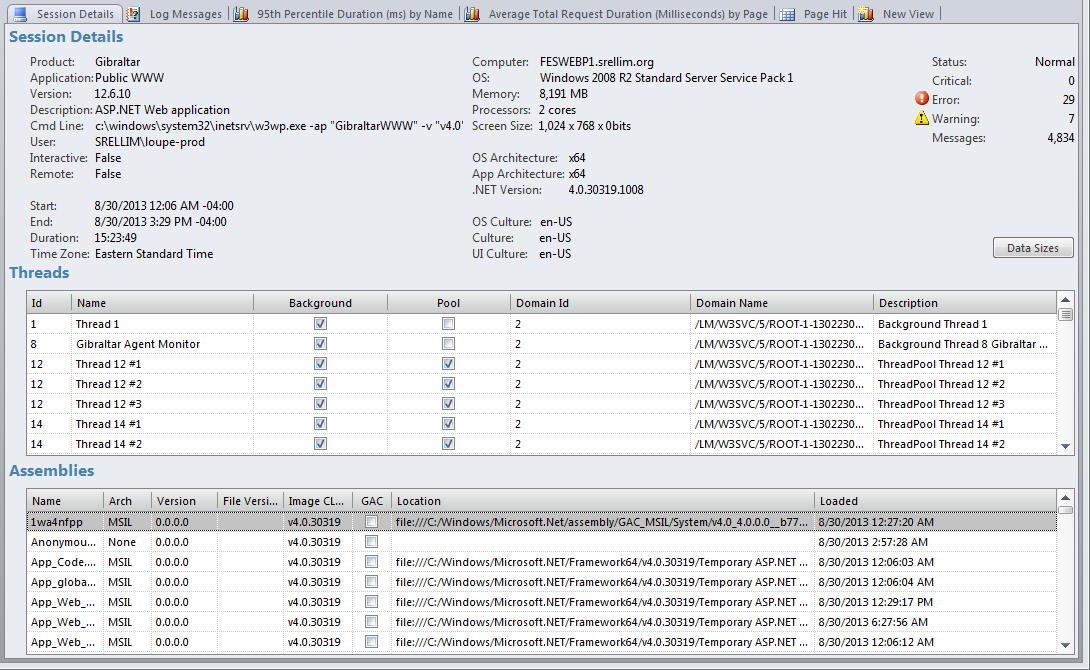Click the chart icon beside Average Total Request Duration
Screen dimensions: 1090x670
click(471, 14)
